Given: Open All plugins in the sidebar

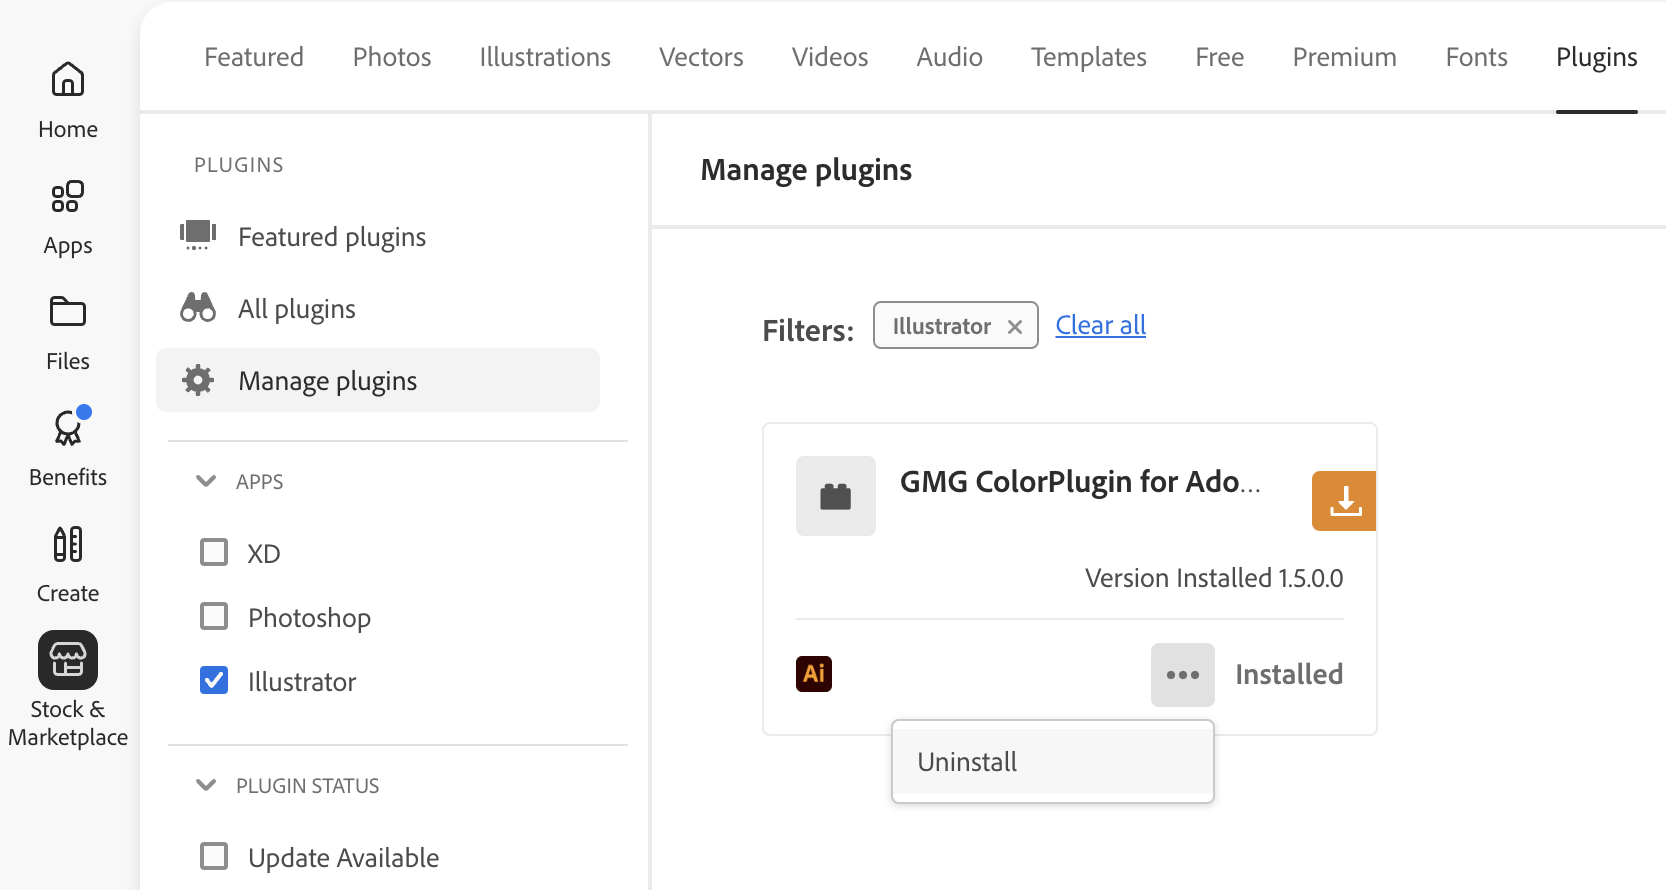Looking at the screenshot, I should [297, 309].
